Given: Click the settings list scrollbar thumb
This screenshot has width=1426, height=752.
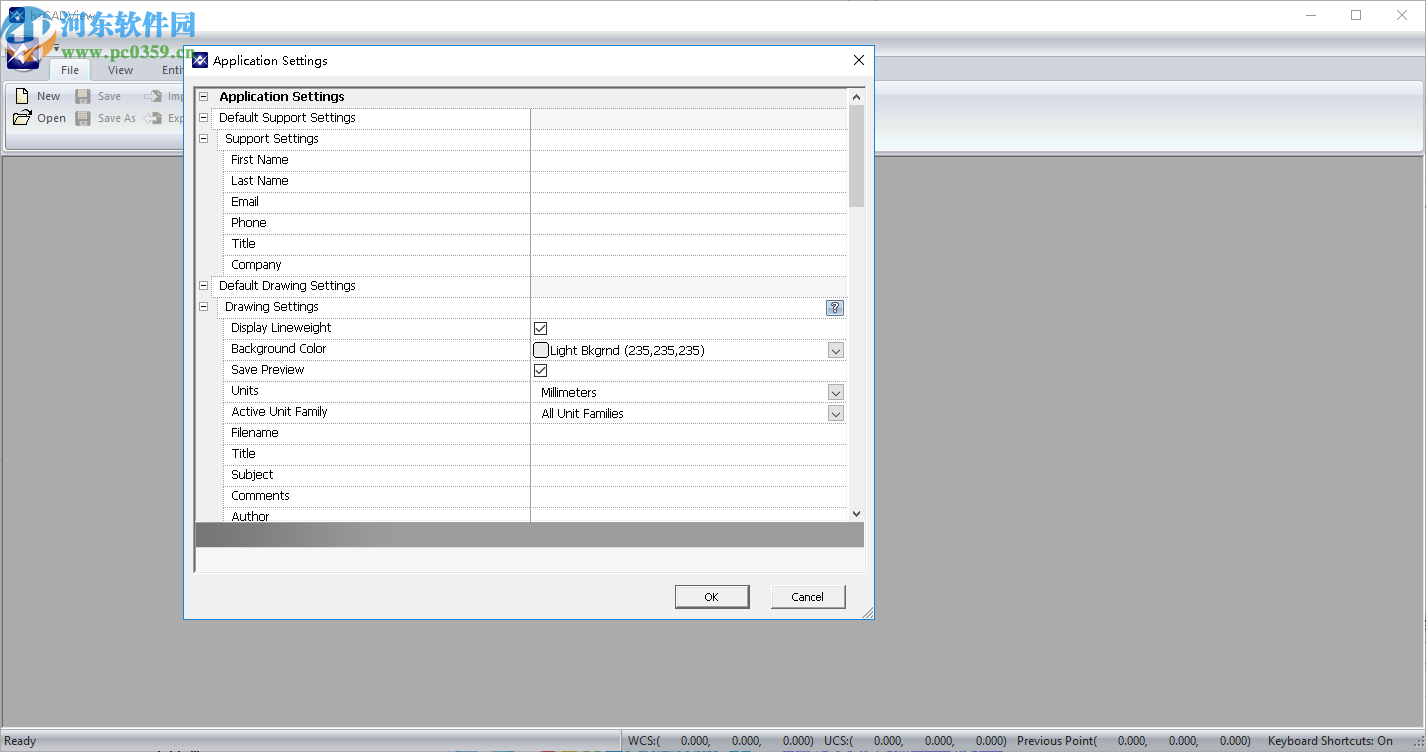Looking at the screenshot, I should pyautogui.click(x=856, y=156).
